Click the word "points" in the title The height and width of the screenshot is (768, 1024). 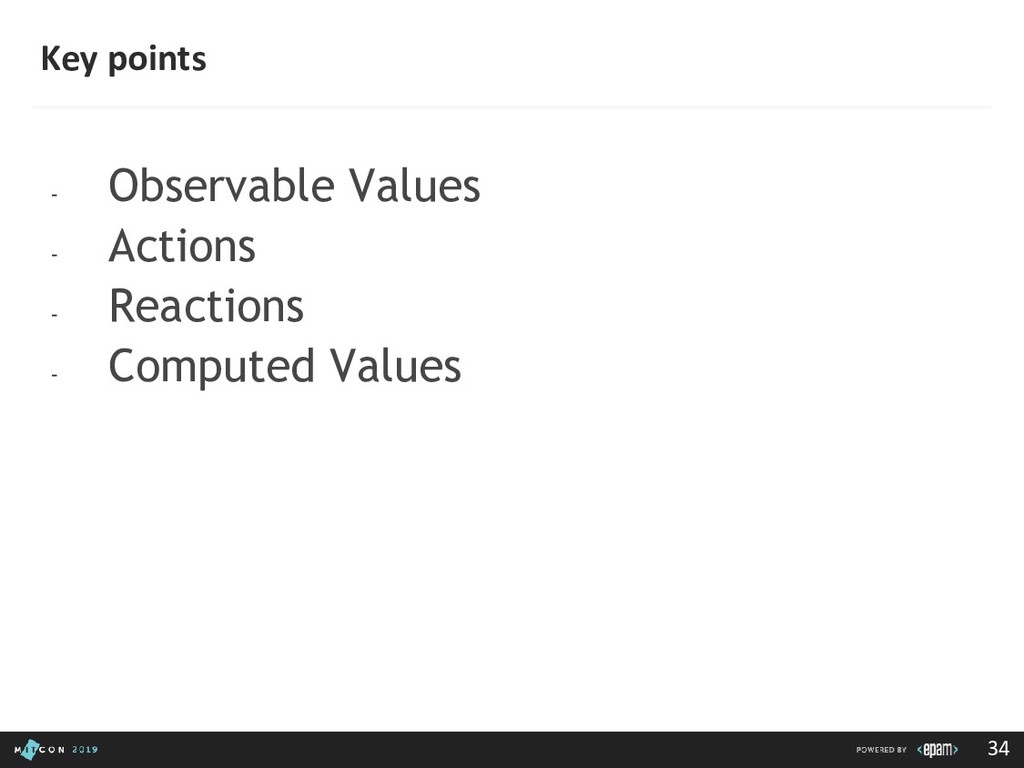click(x=156, y=60)
